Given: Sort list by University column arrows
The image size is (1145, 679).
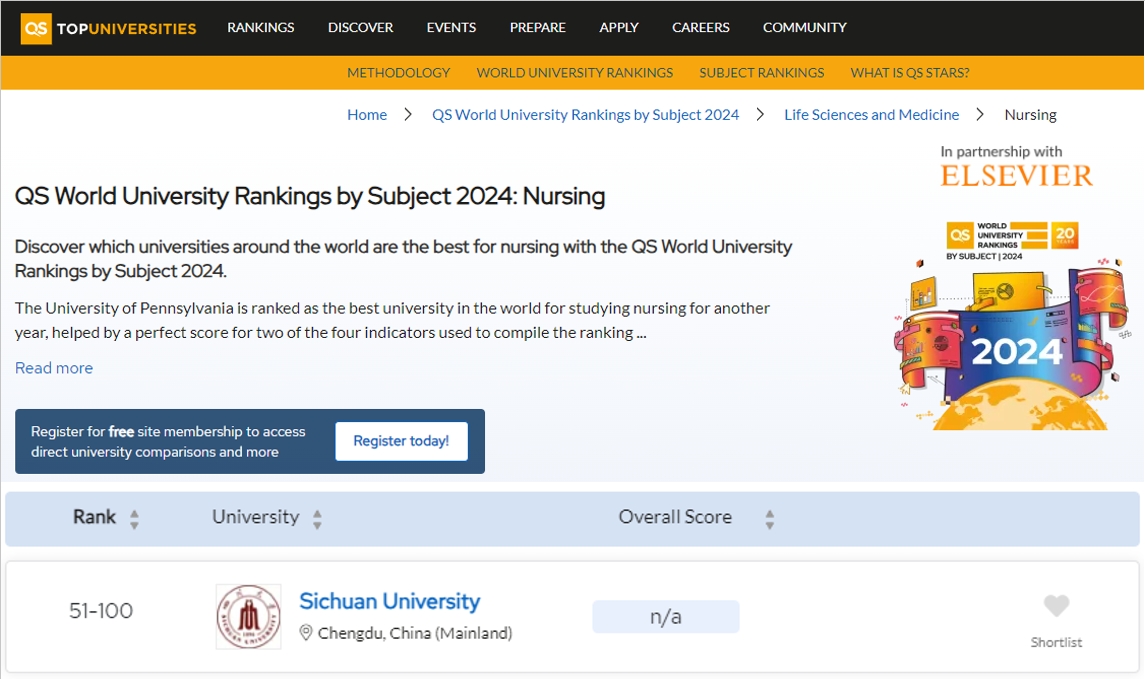Looking at the screenshot, I should click(317, 519).
